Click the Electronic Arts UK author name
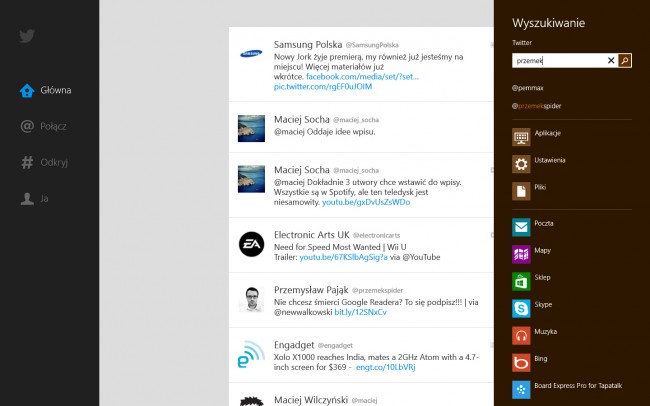The height and width of the screenshot is (406, 650). [x=312, y=235]
